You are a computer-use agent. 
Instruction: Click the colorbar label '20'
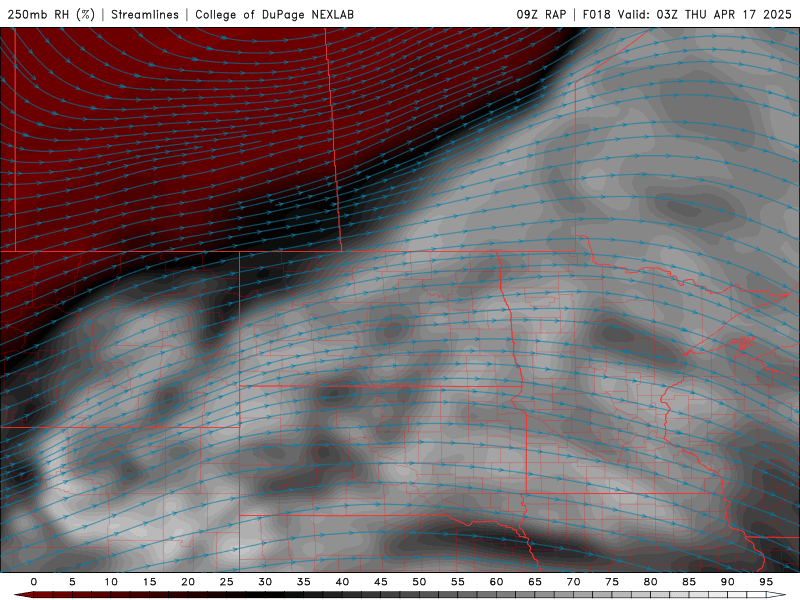pyautogui.click(x=188, y=582)
